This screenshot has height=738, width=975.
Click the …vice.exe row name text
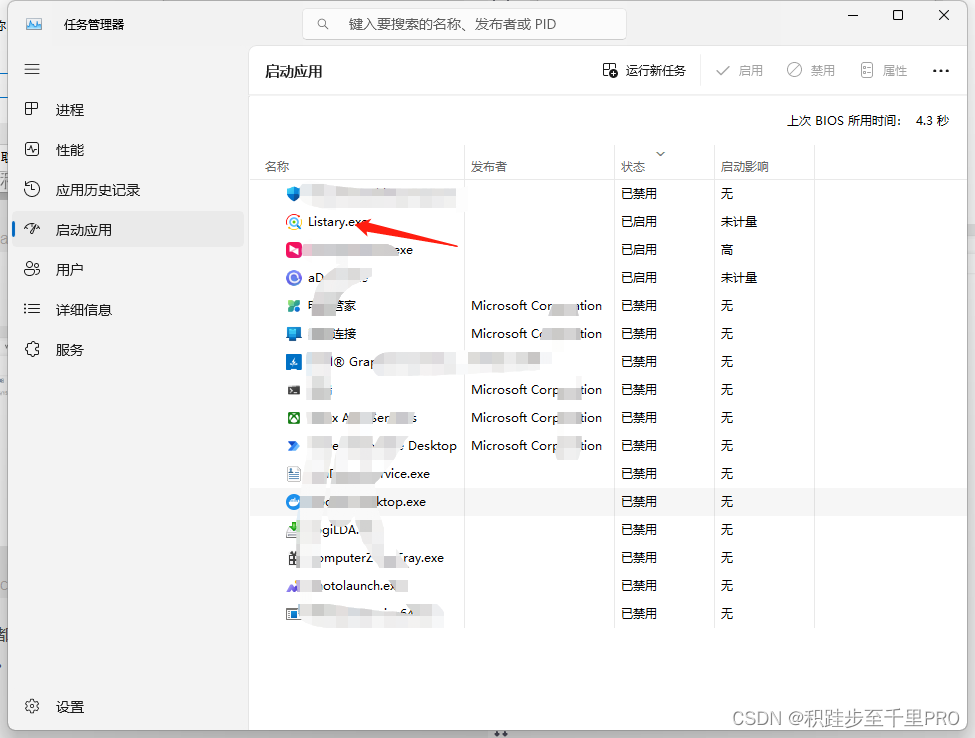pyautogui.click(x=369, y=474)
